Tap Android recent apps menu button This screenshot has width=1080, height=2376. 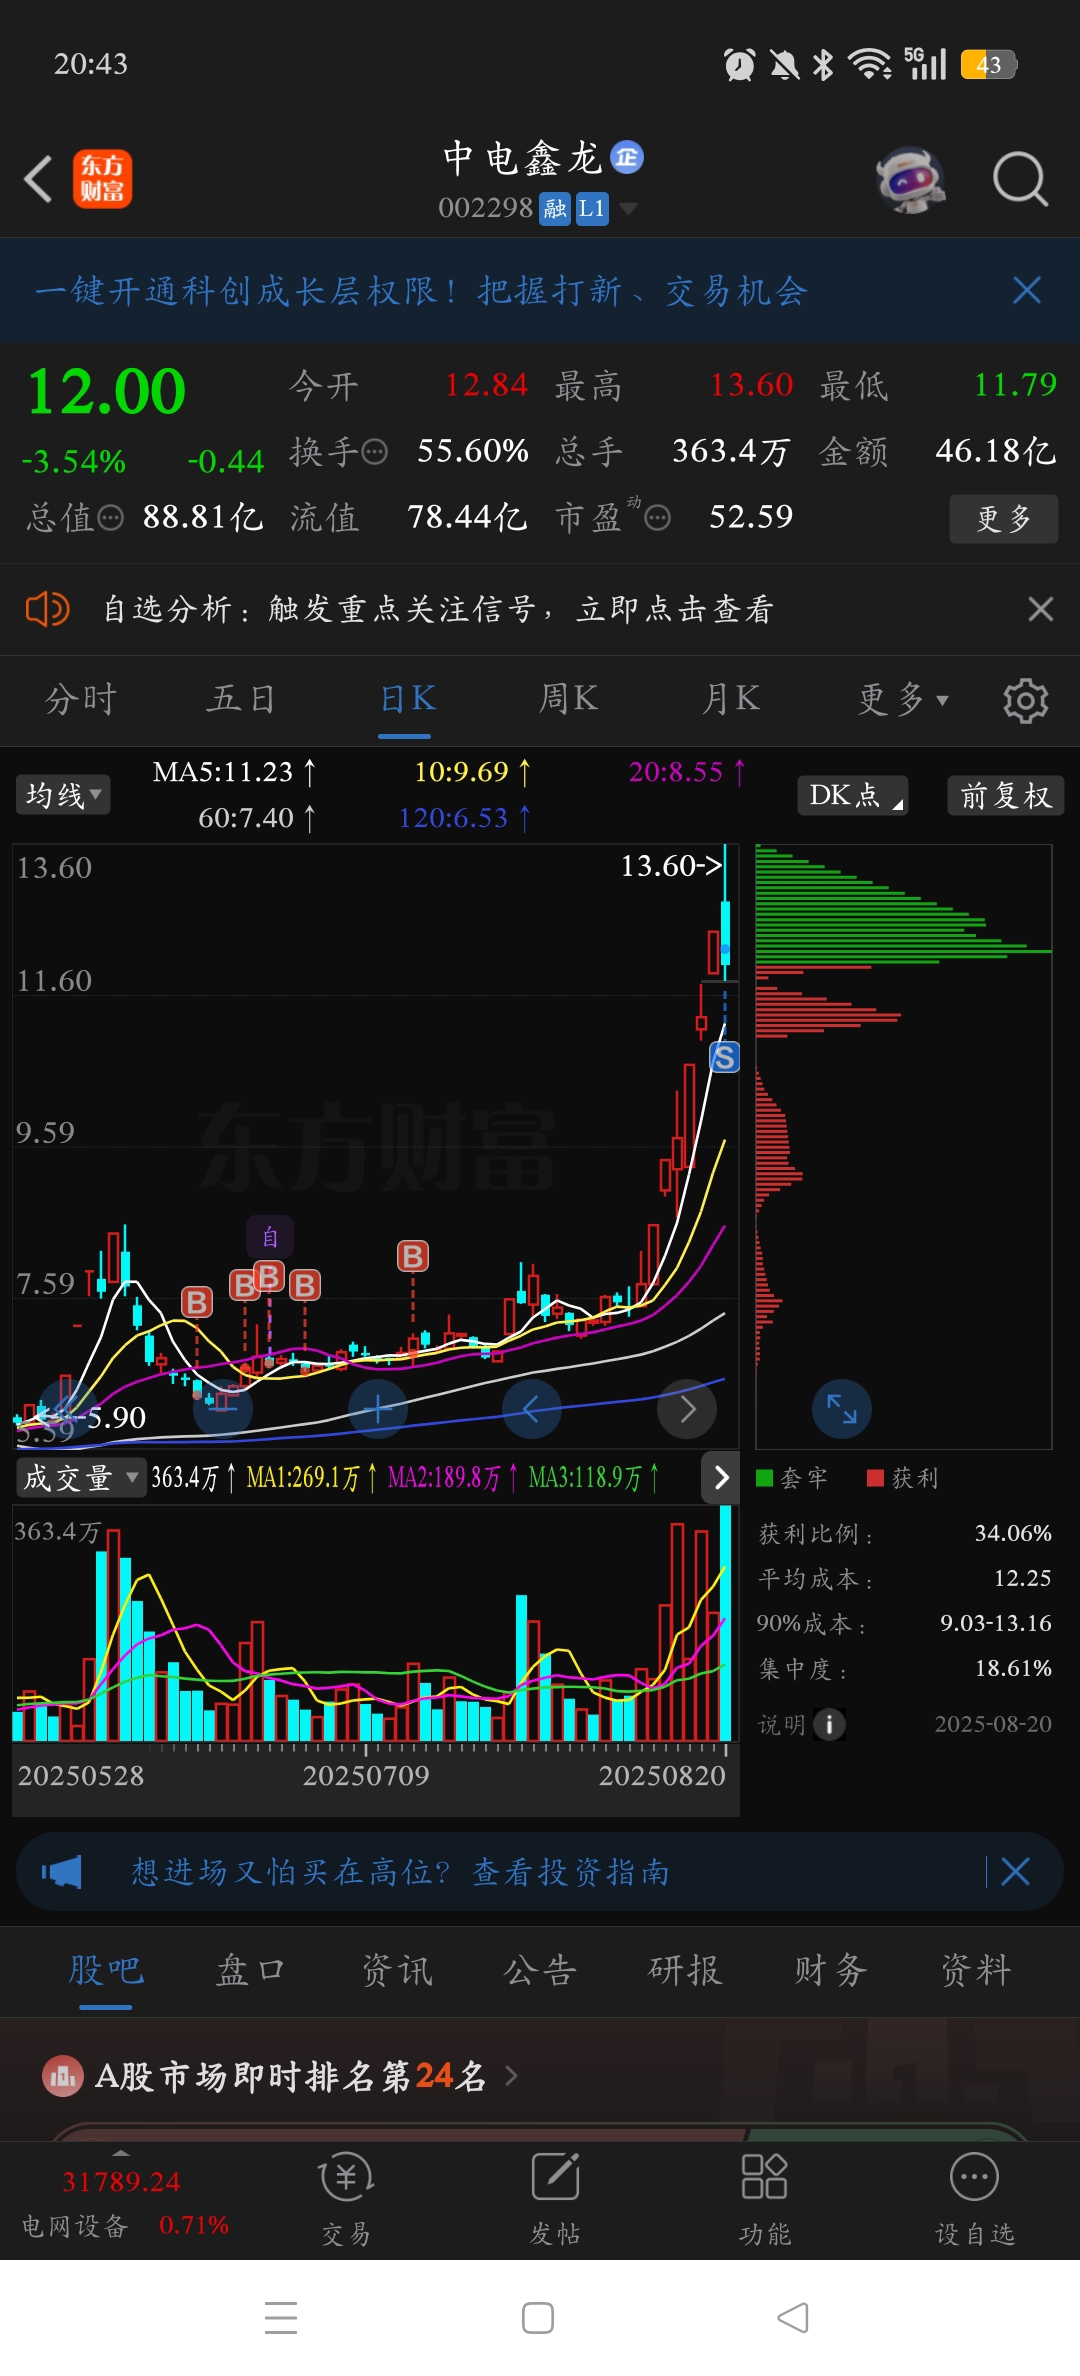tap(281, 2317)
